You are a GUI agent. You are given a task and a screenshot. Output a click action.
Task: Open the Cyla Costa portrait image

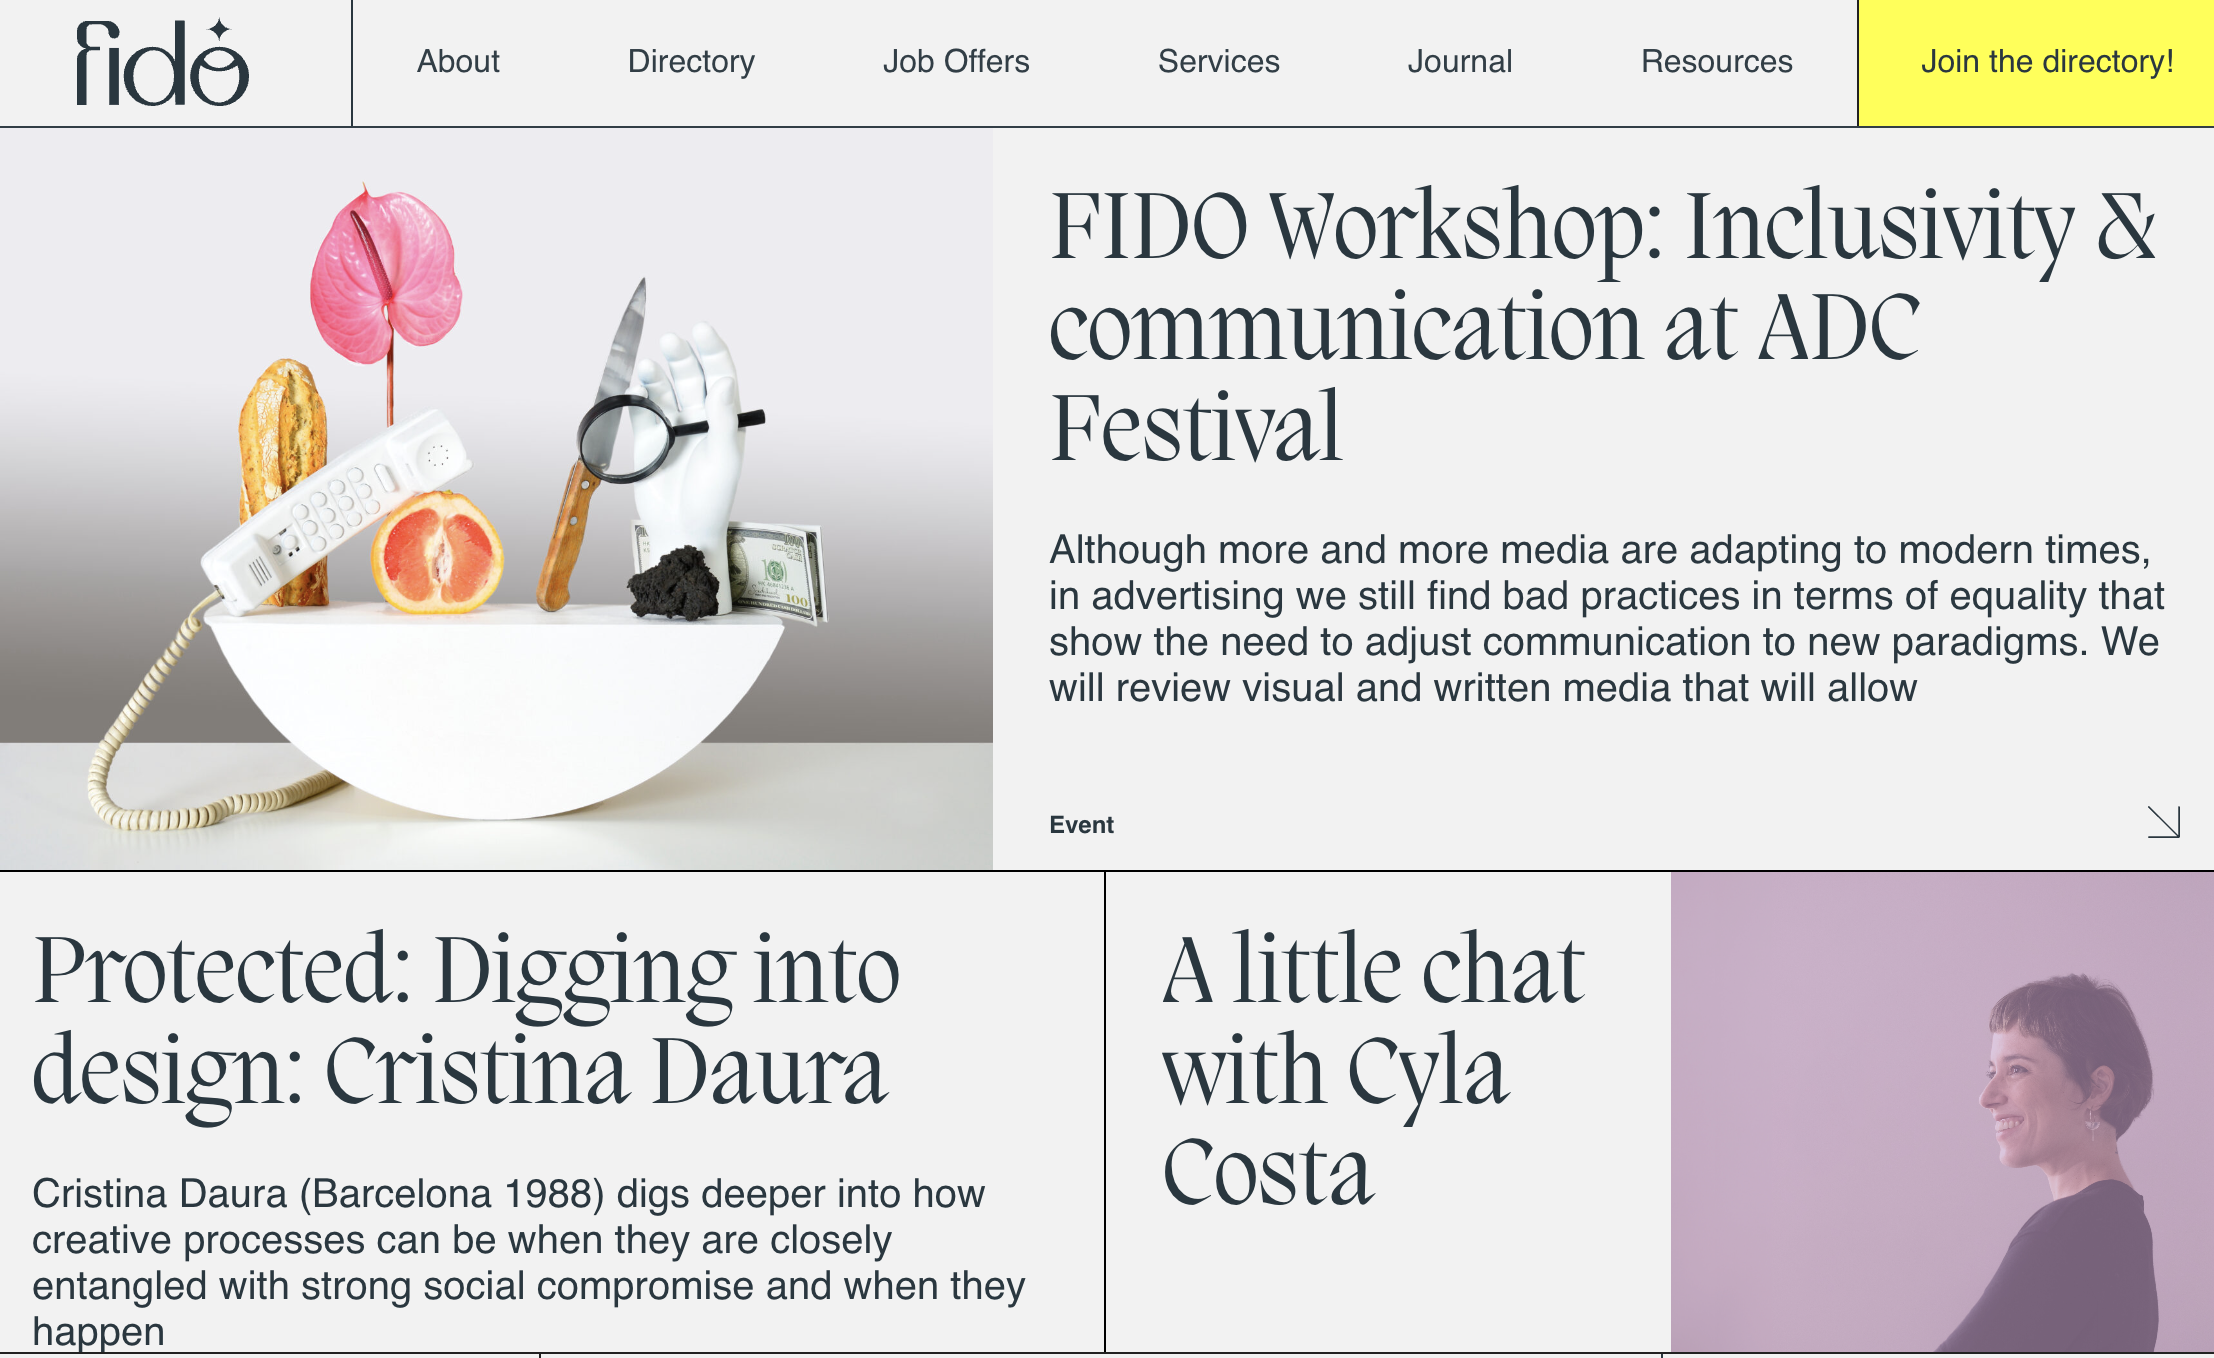(x=1942, y=1112)
